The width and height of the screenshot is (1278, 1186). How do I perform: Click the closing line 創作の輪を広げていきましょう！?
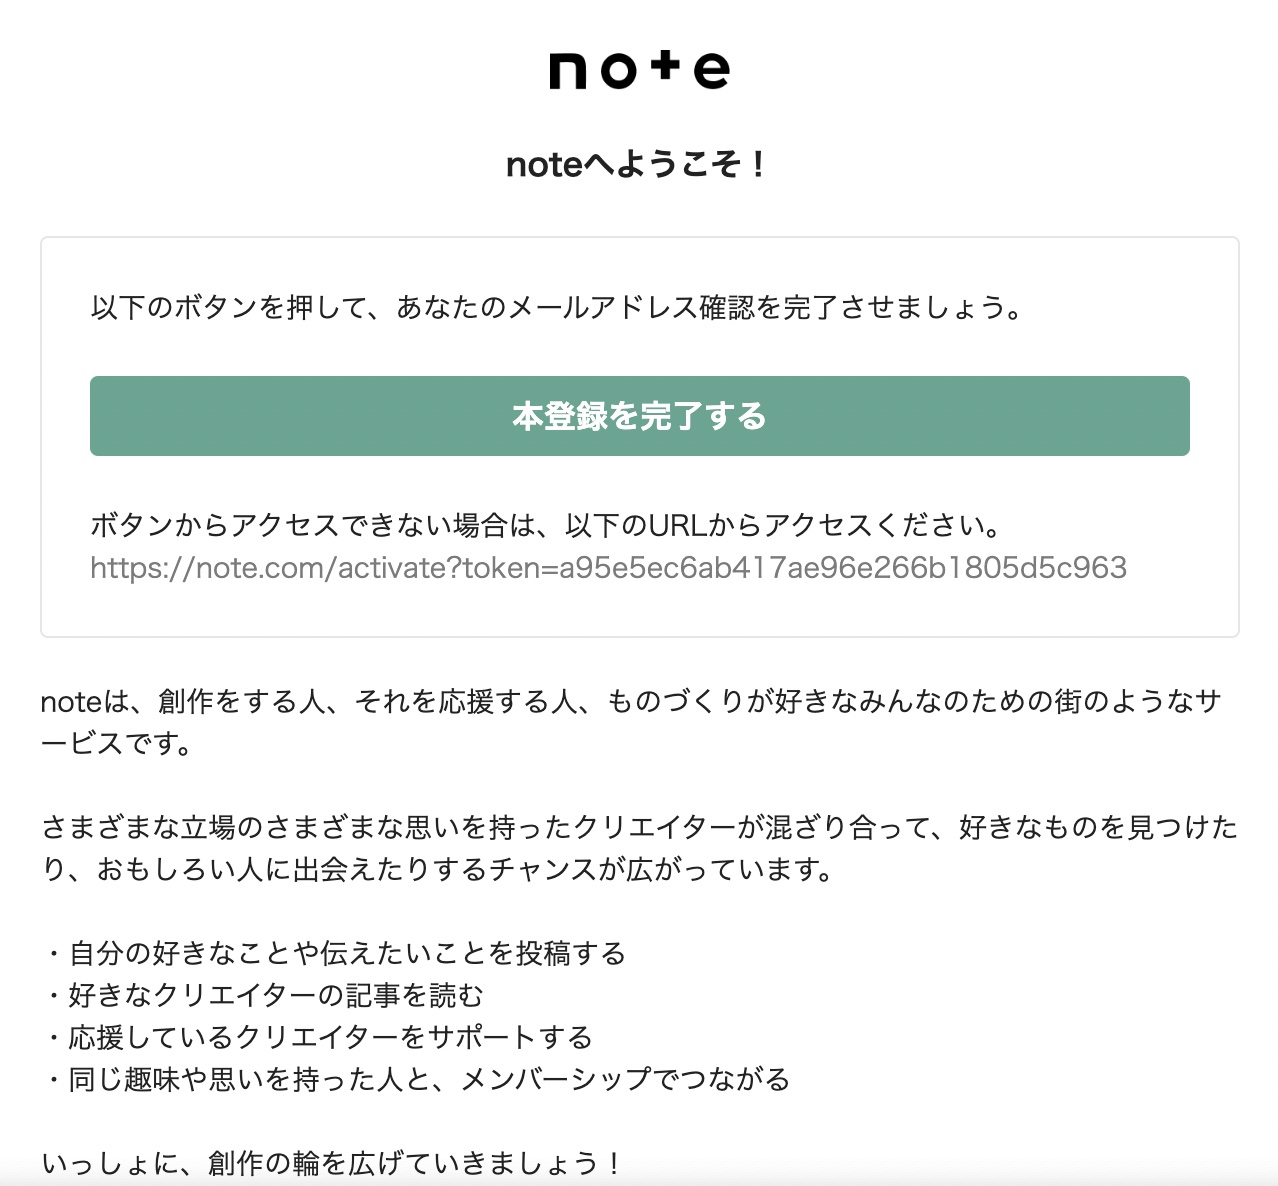coord(332,1163)
